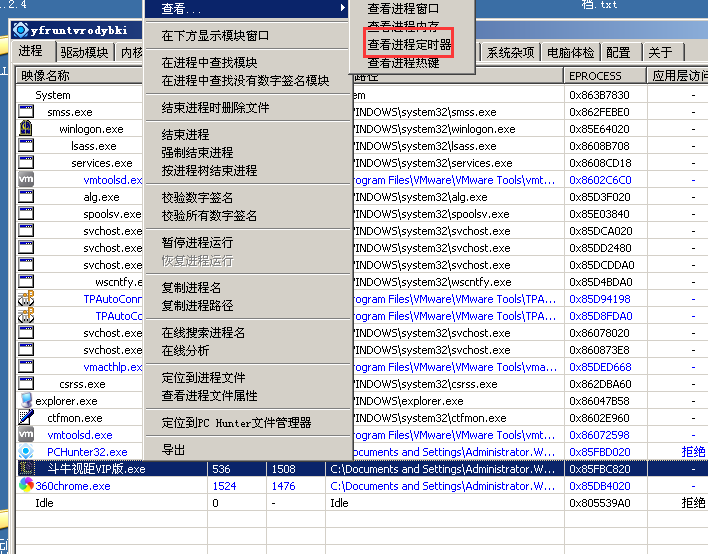This screenshot has height=554, width=708.
Task: Click the PCHunter32.exe icon
Action: 26,452
